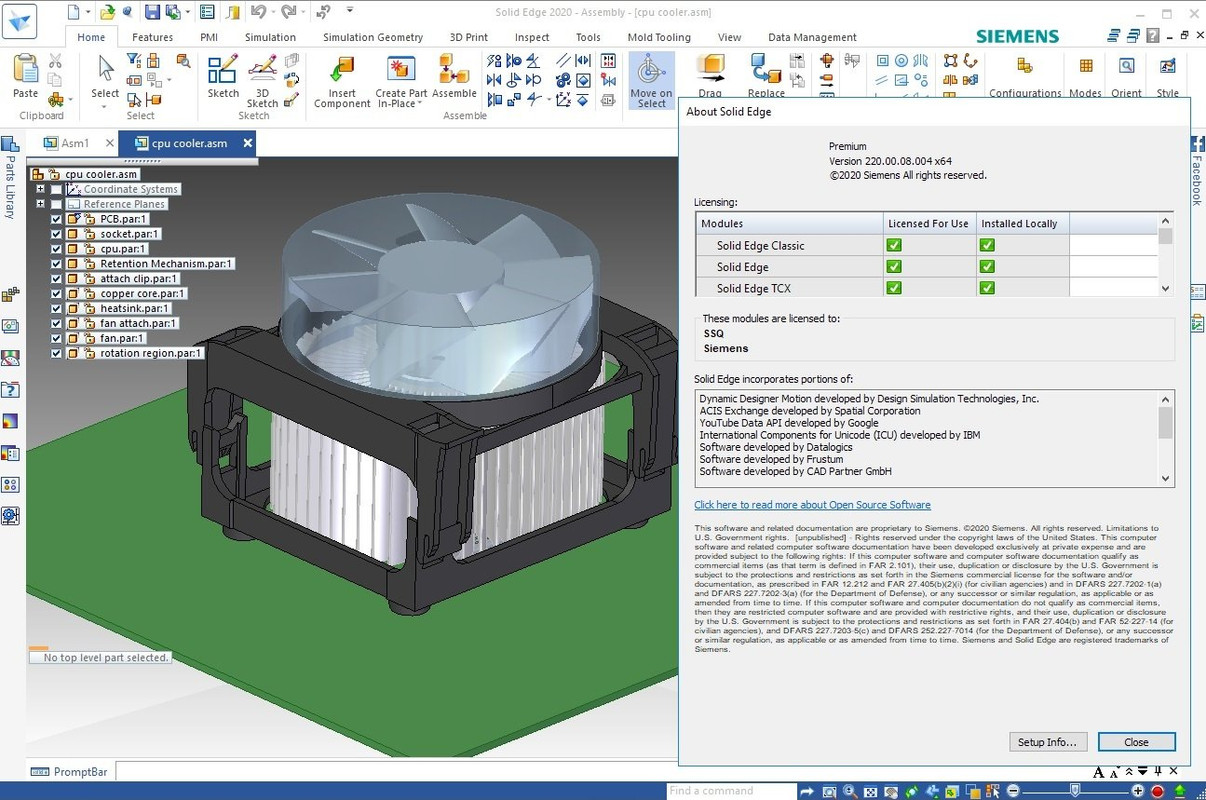Image resolution: width=1206 pixels, height=800 pixels.
Task: Start the 3D Sketch tool
Action: pyautogui.click(x=263, y=68)
